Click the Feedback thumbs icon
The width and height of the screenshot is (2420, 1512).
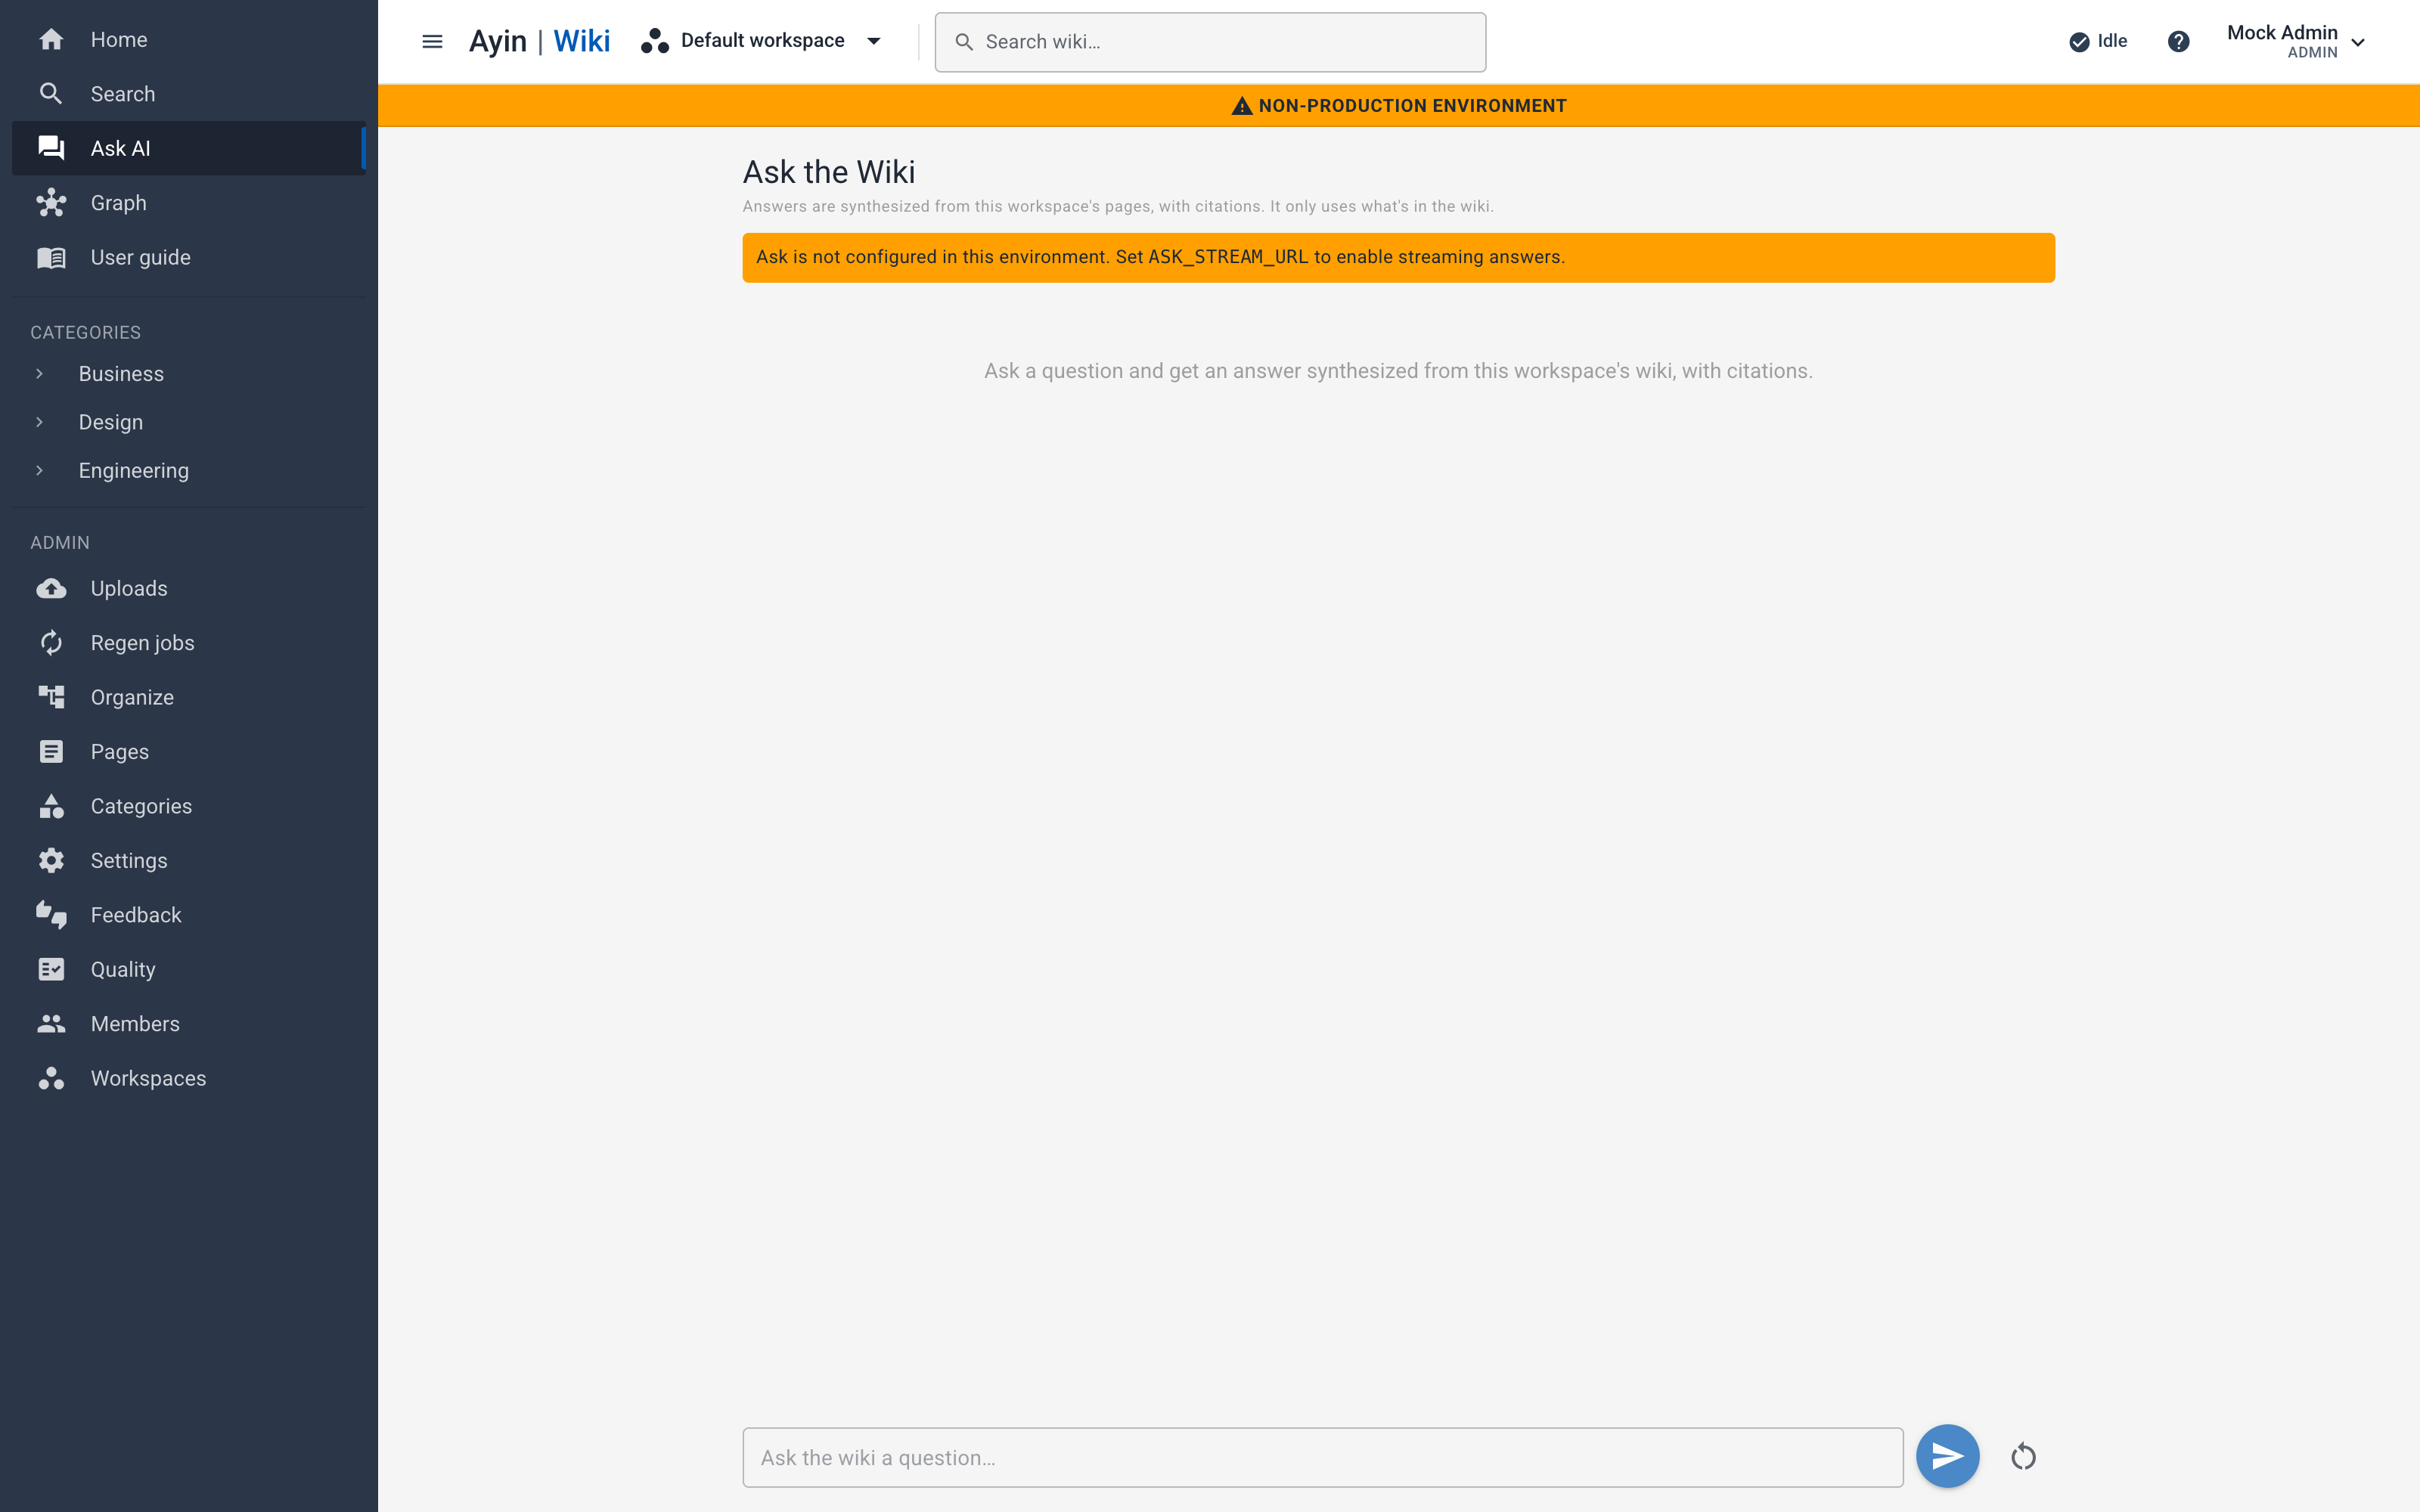(51, 915)
